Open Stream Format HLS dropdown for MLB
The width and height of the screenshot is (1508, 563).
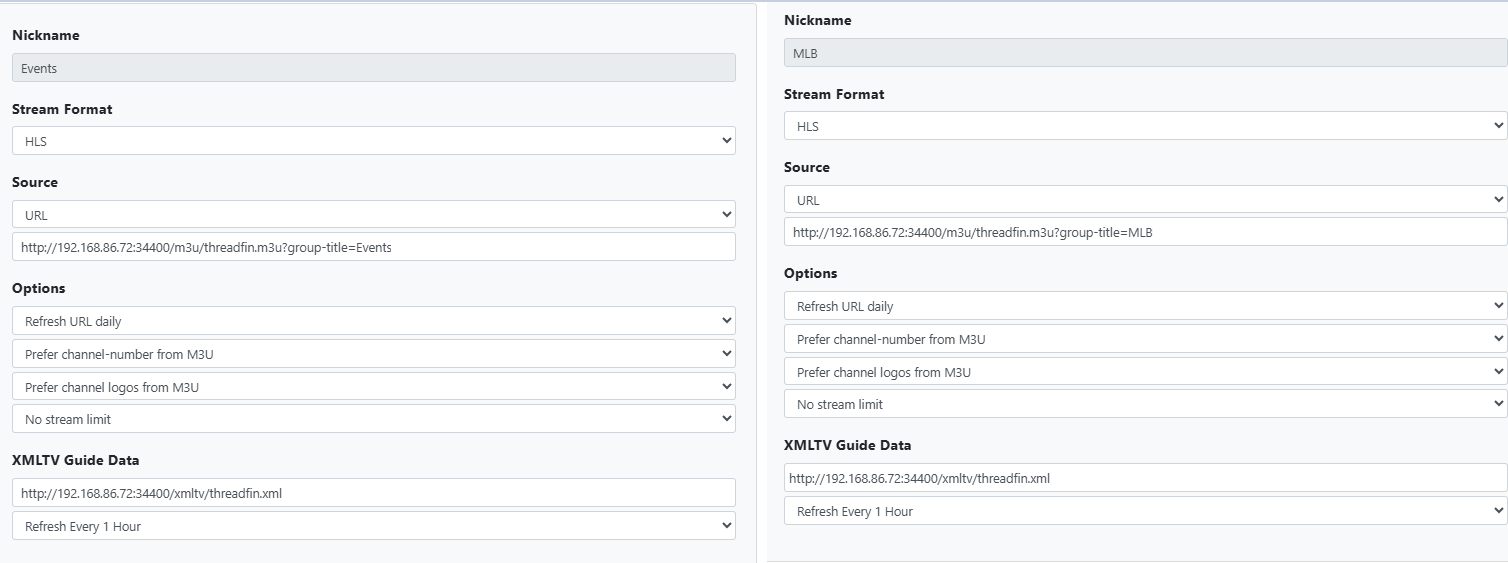click(1145, 126)
